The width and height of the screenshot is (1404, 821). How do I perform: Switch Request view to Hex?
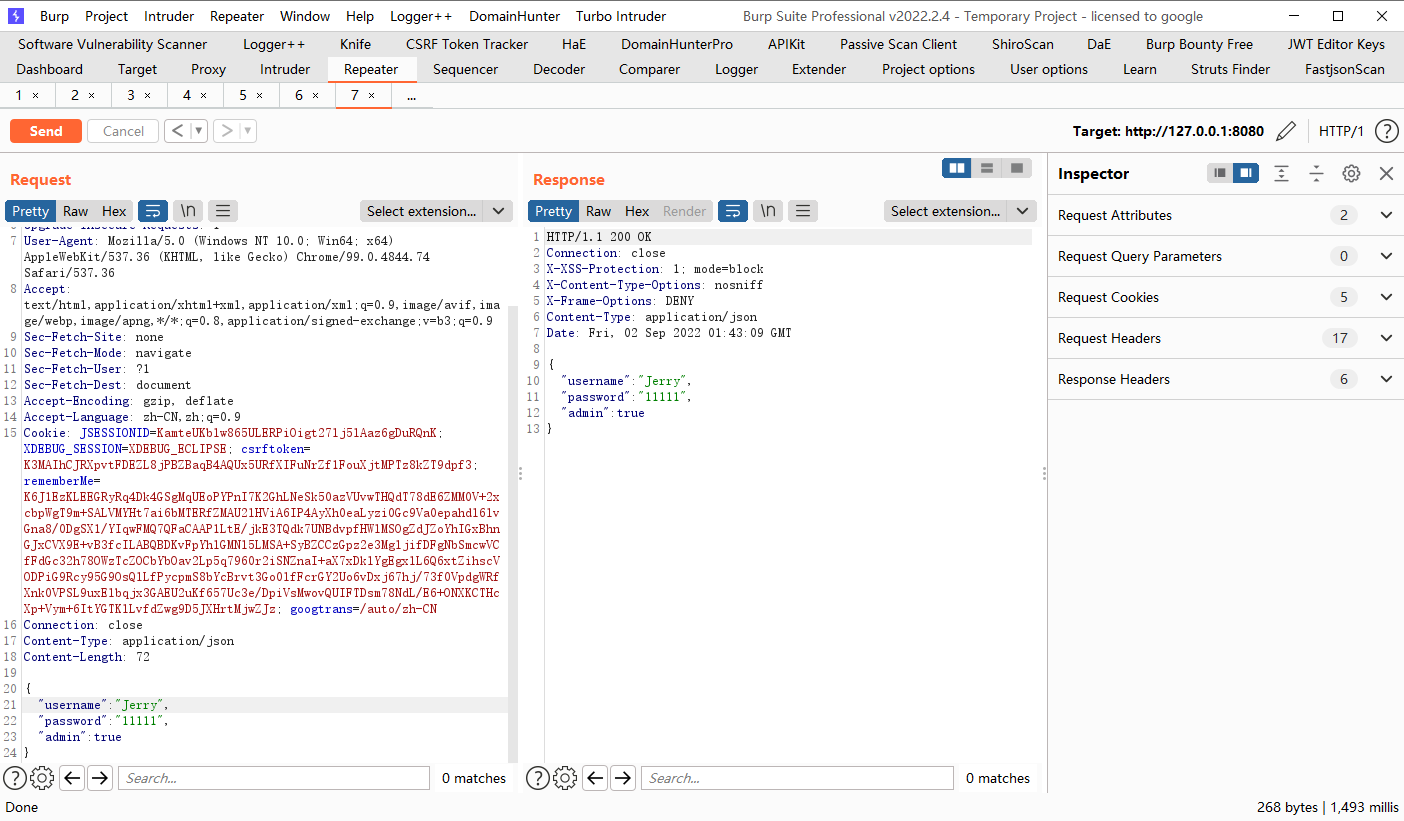coord(114,211)
